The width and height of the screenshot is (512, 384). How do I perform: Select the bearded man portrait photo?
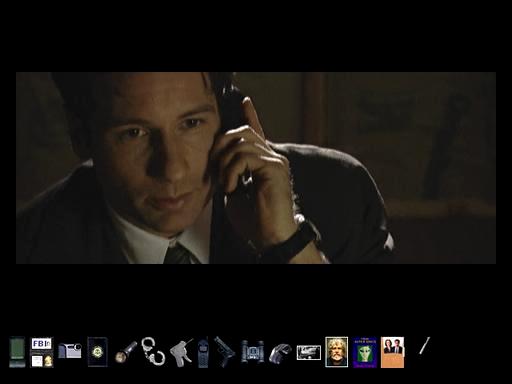pos(337,352)
